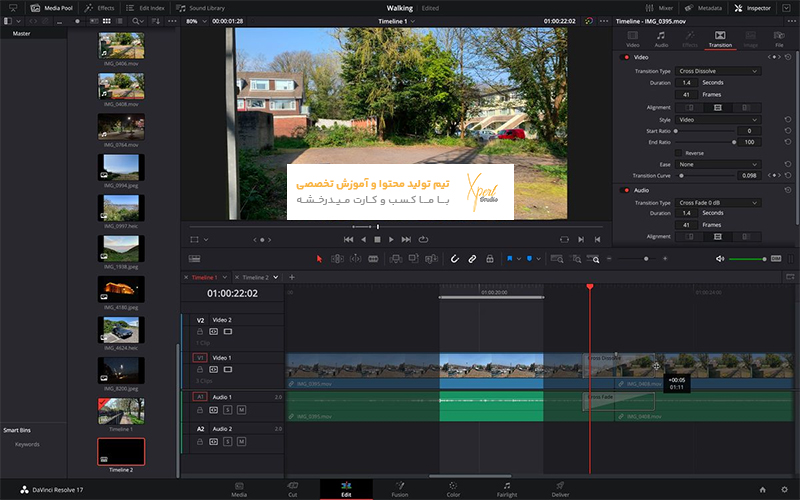Open the Effects panel button
Screen dimensions: 800x500
(99, 8)
